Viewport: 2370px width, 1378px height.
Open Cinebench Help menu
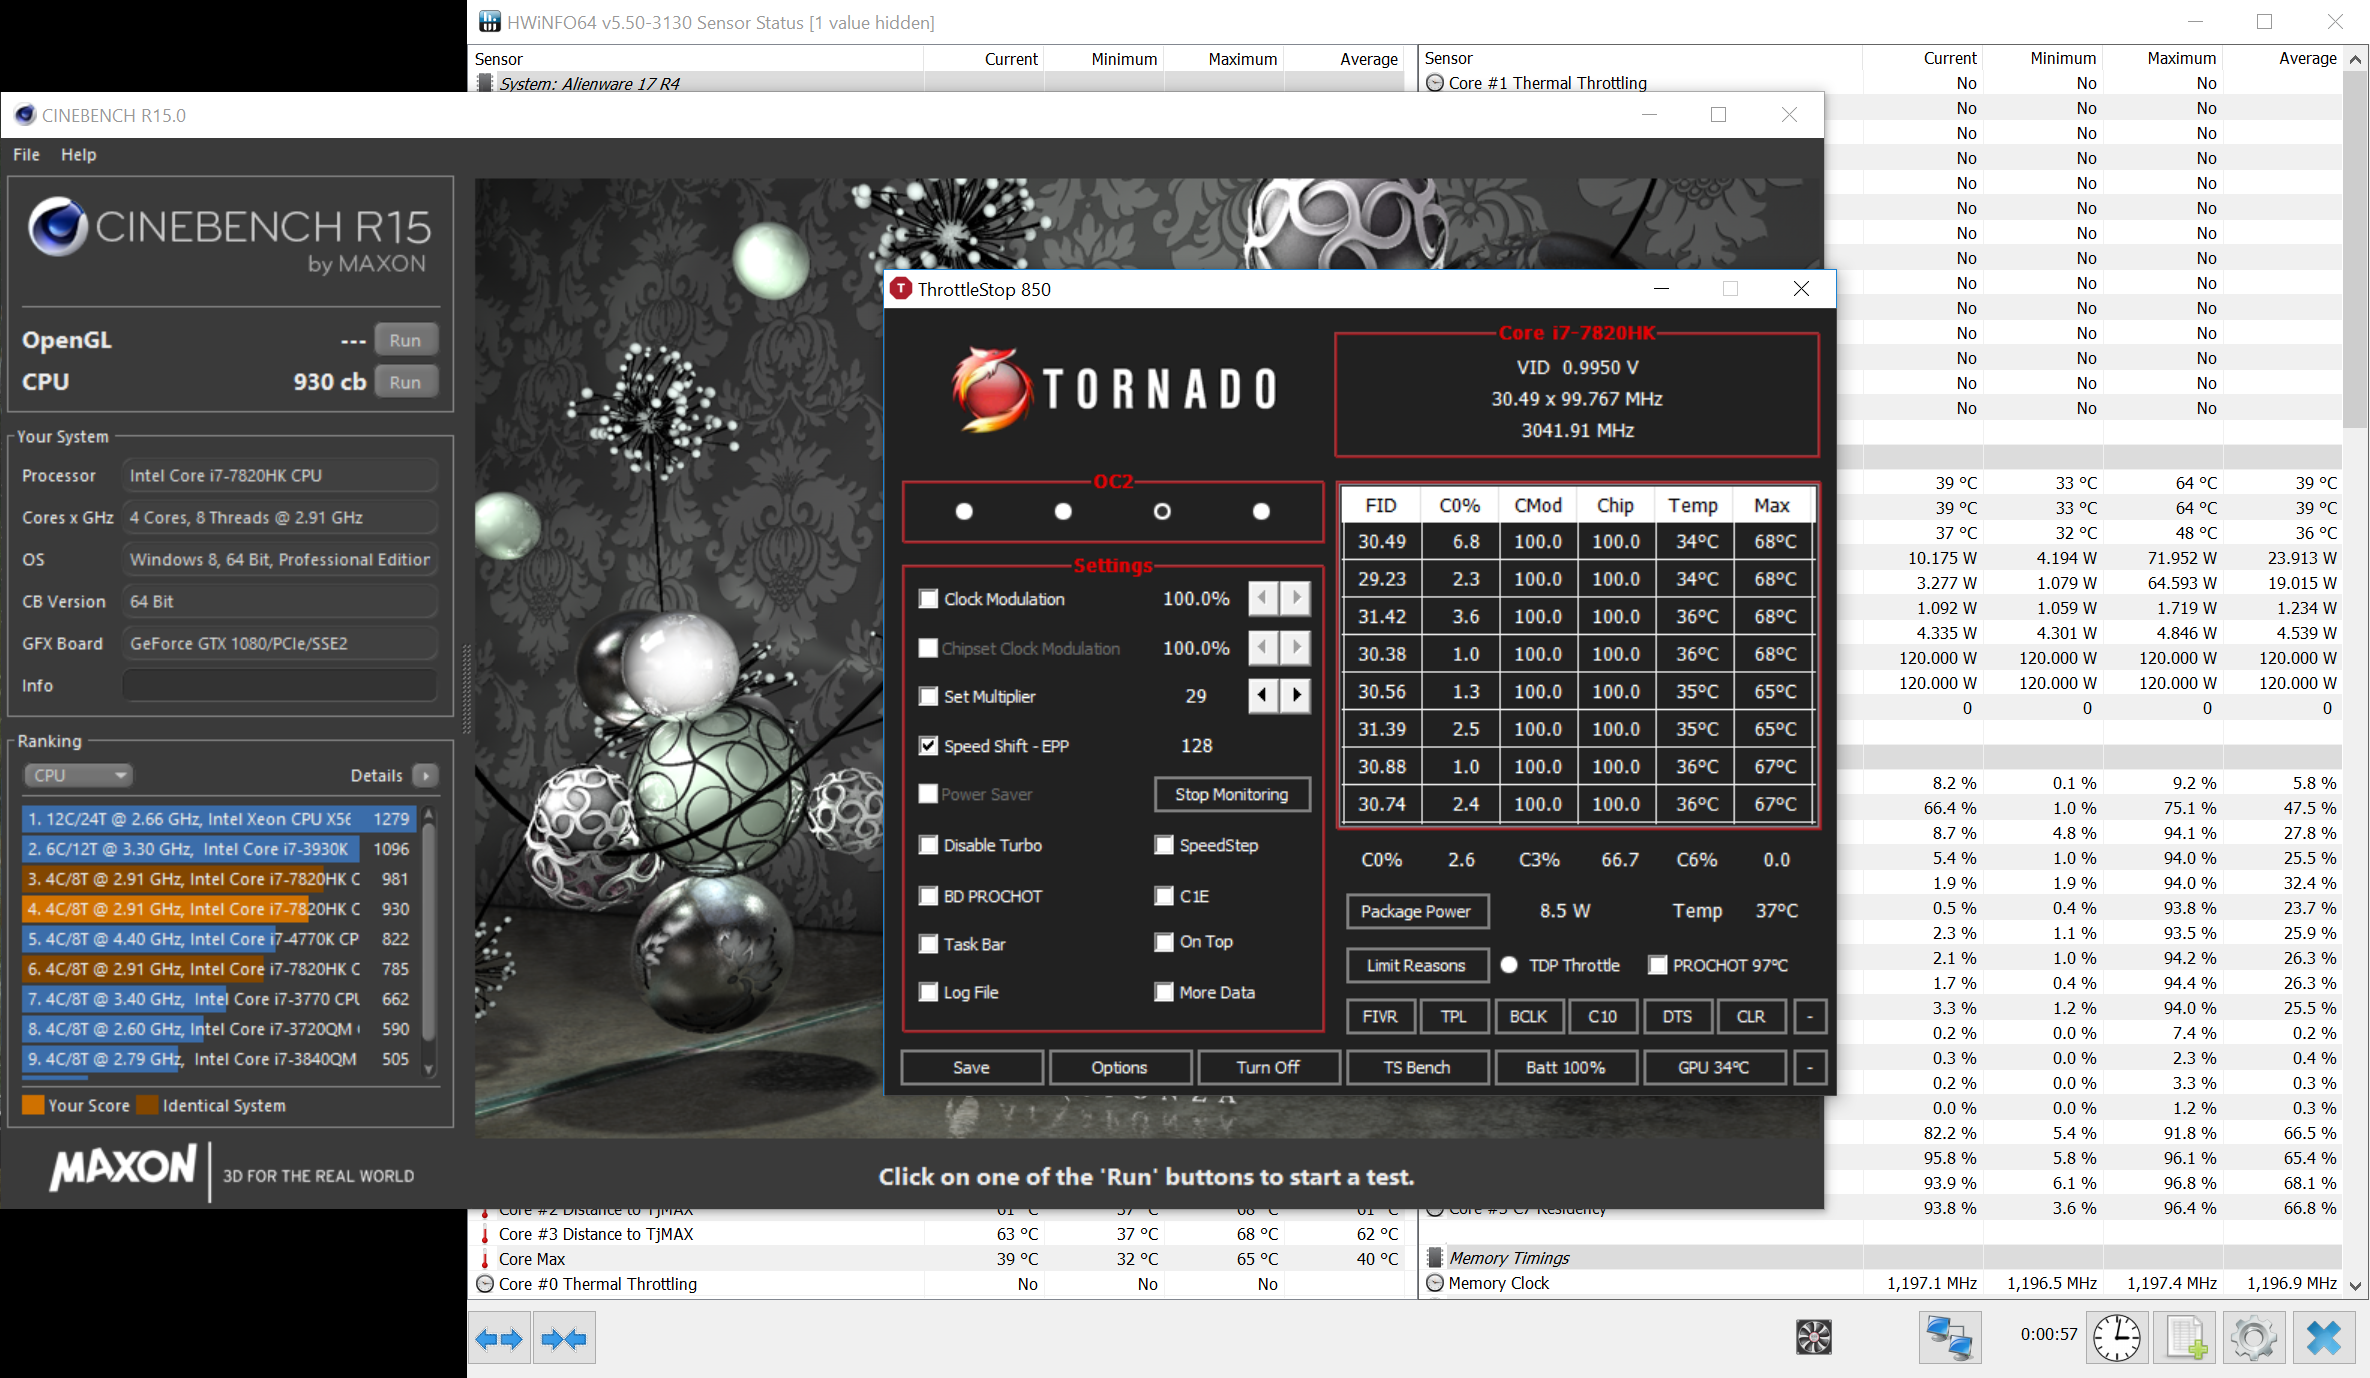(78, 154)
